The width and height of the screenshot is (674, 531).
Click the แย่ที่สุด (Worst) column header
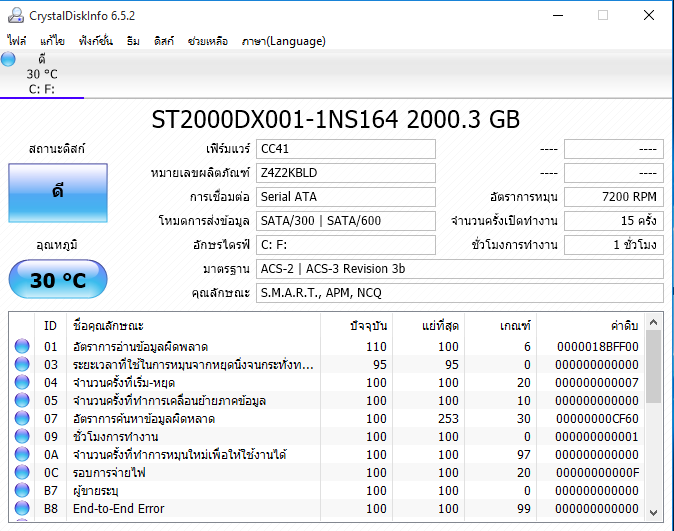click(x=429, y=326)
